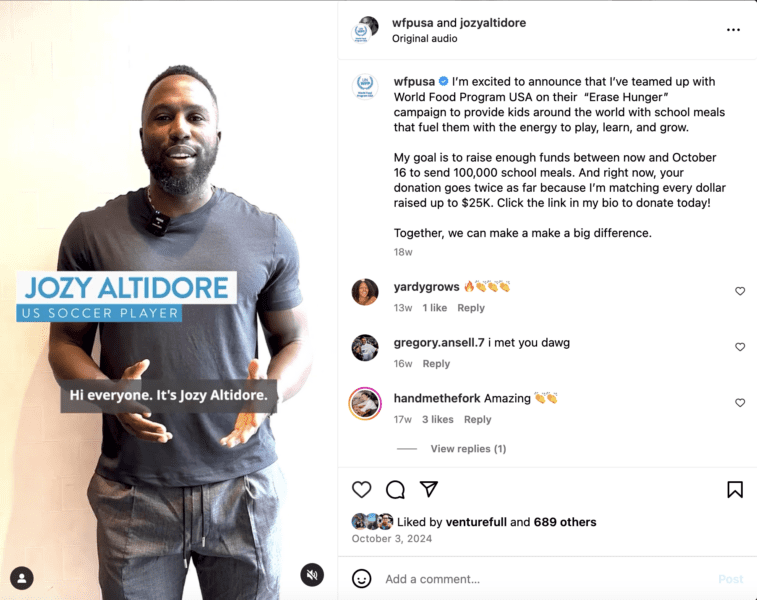Open wfpusa profile picture in caption
The image size is (757, 600).
click(364, 87)
